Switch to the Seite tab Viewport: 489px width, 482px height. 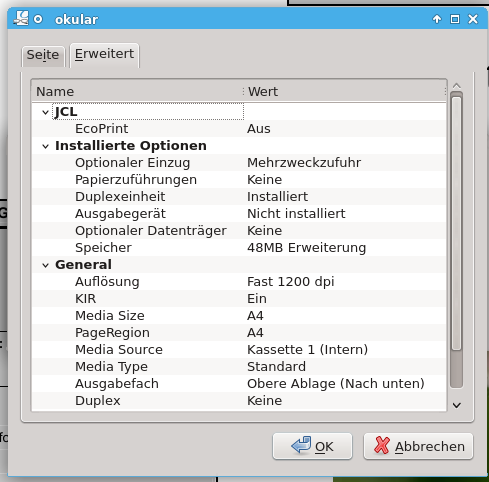point(43,55)
